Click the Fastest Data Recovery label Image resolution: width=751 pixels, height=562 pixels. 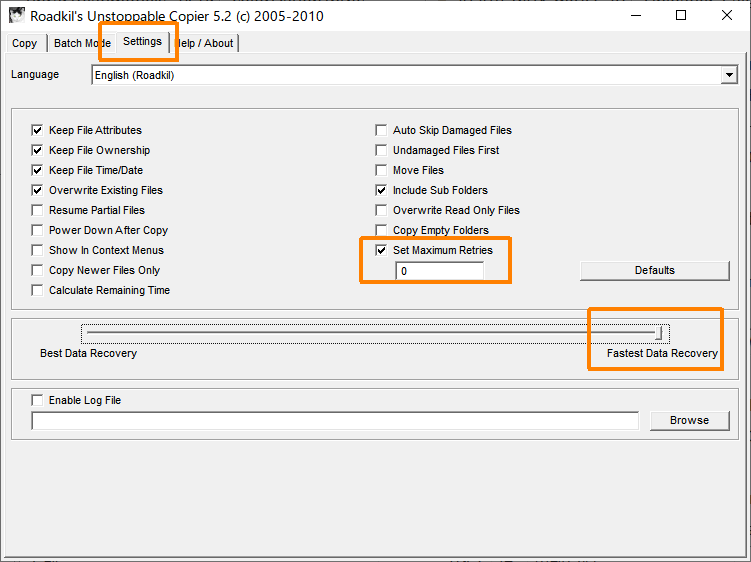tap(662, 354)
